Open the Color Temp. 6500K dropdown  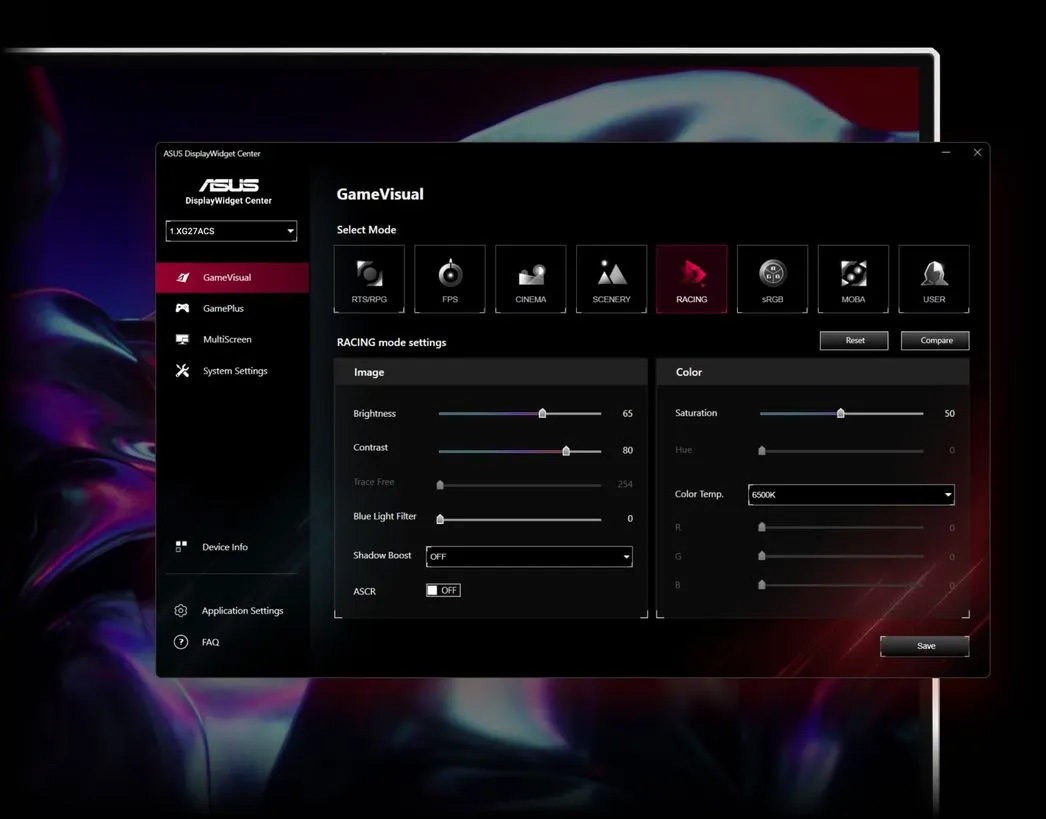pyautogui.click(x=851, y=494)
